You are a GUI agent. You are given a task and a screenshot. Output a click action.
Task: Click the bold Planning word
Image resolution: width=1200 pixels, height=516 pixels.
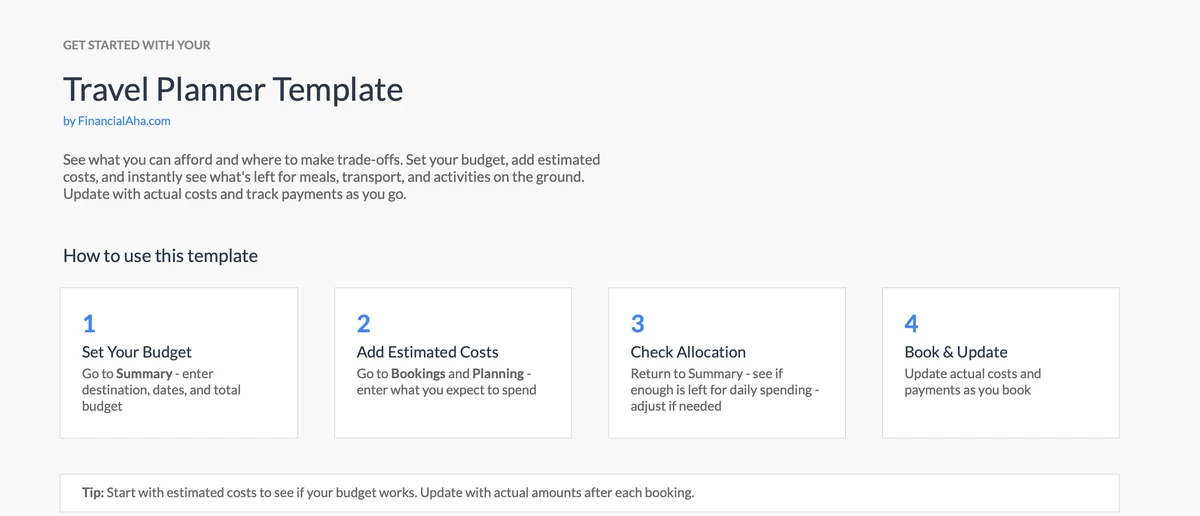pyautogui.click(x=498, y=374)
